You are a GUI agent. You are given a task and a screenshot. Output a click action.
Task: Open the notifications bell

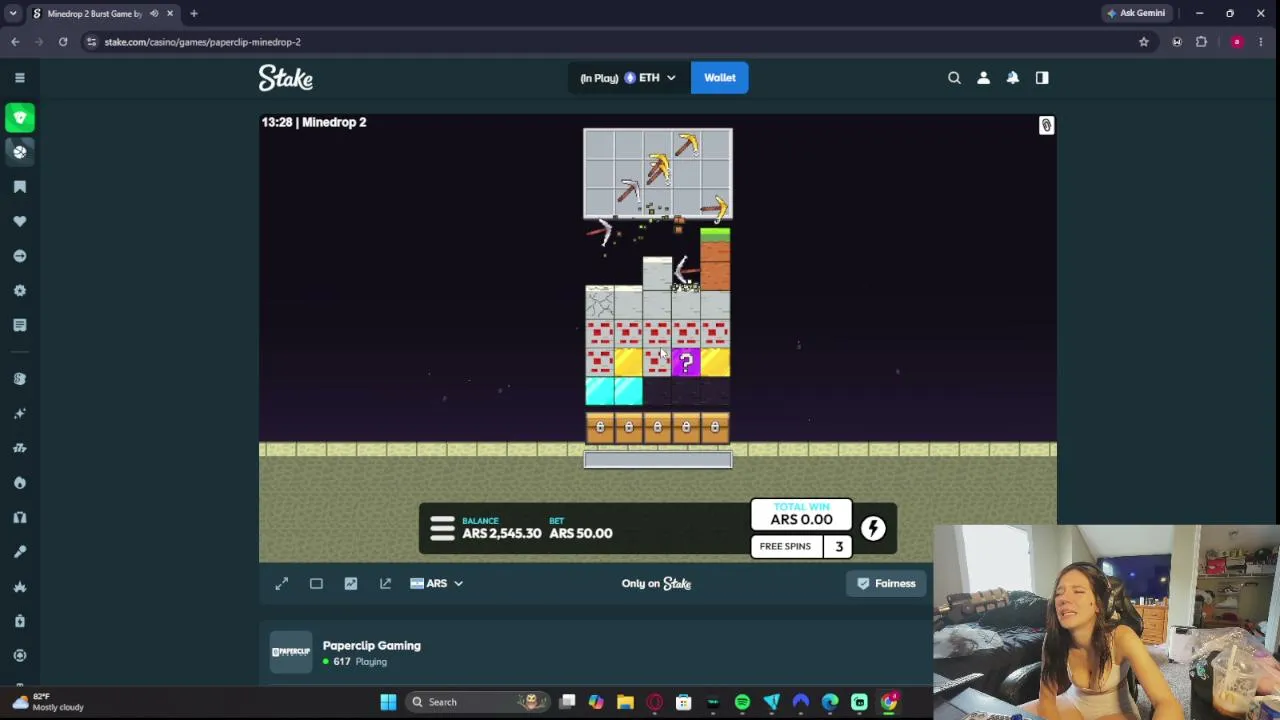pos(1013,77)
